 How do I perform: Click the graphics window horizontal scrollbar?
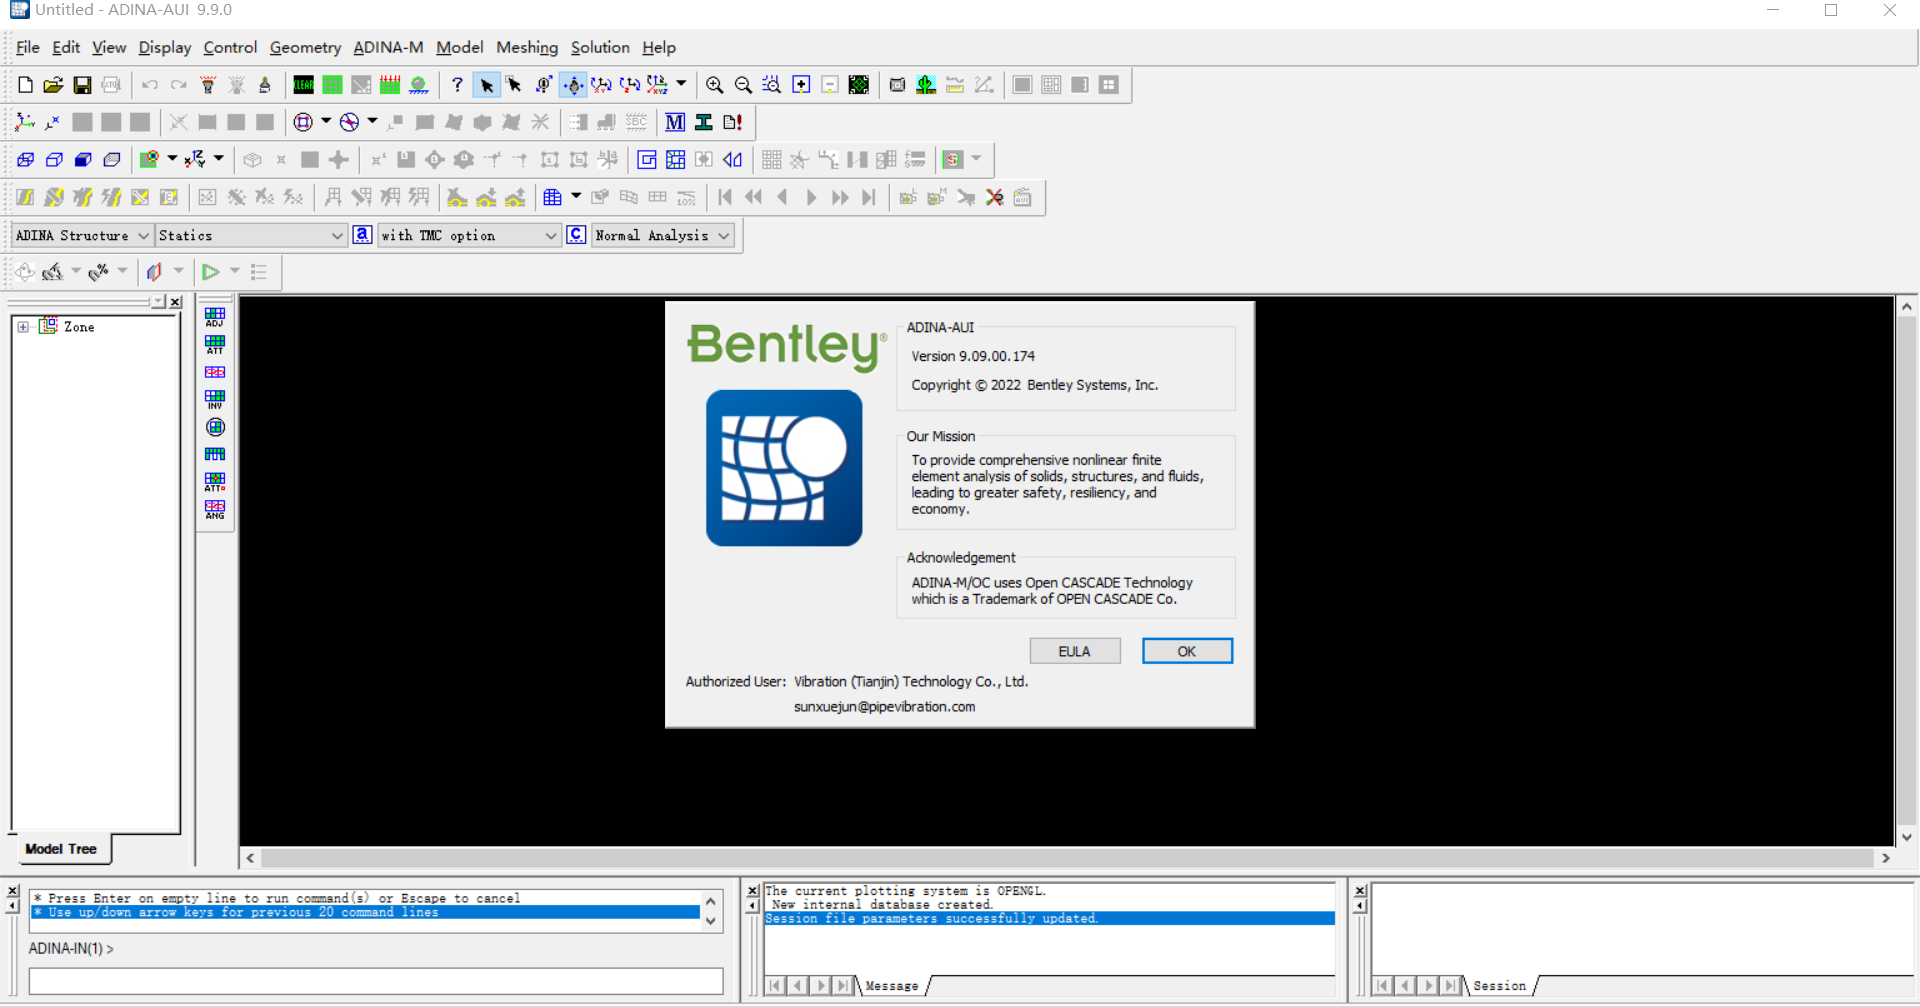(1066, 858)
